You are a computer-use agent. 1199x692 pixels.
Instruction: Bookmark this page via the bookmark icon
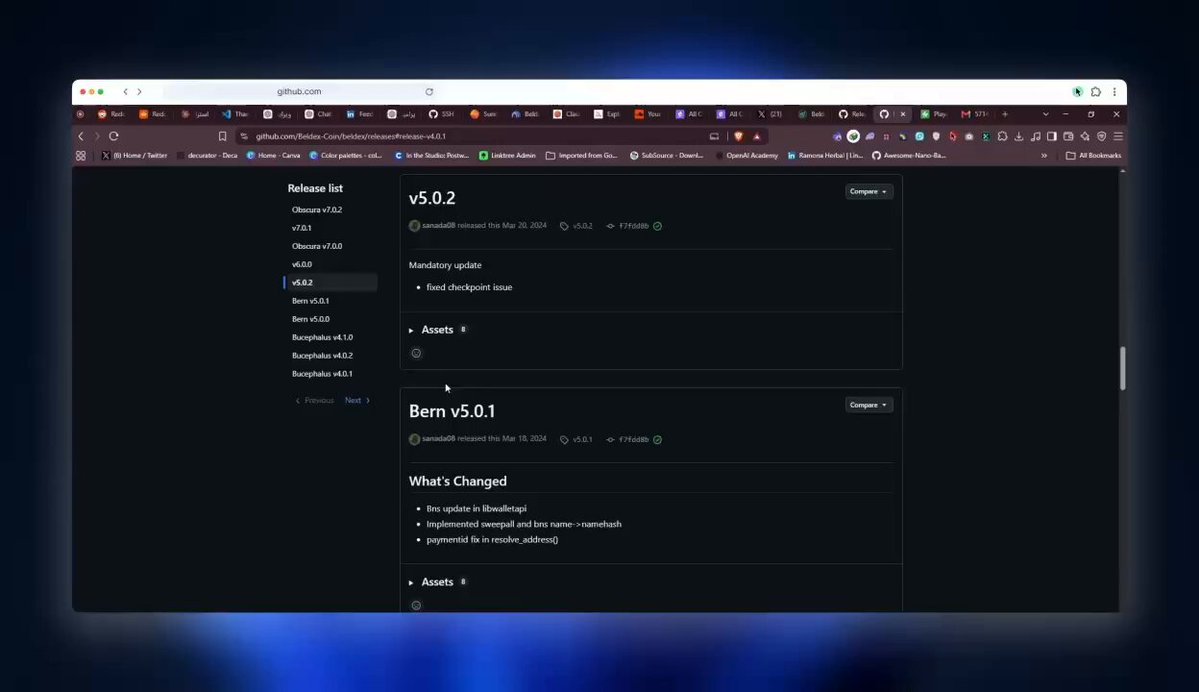[223, 136]
